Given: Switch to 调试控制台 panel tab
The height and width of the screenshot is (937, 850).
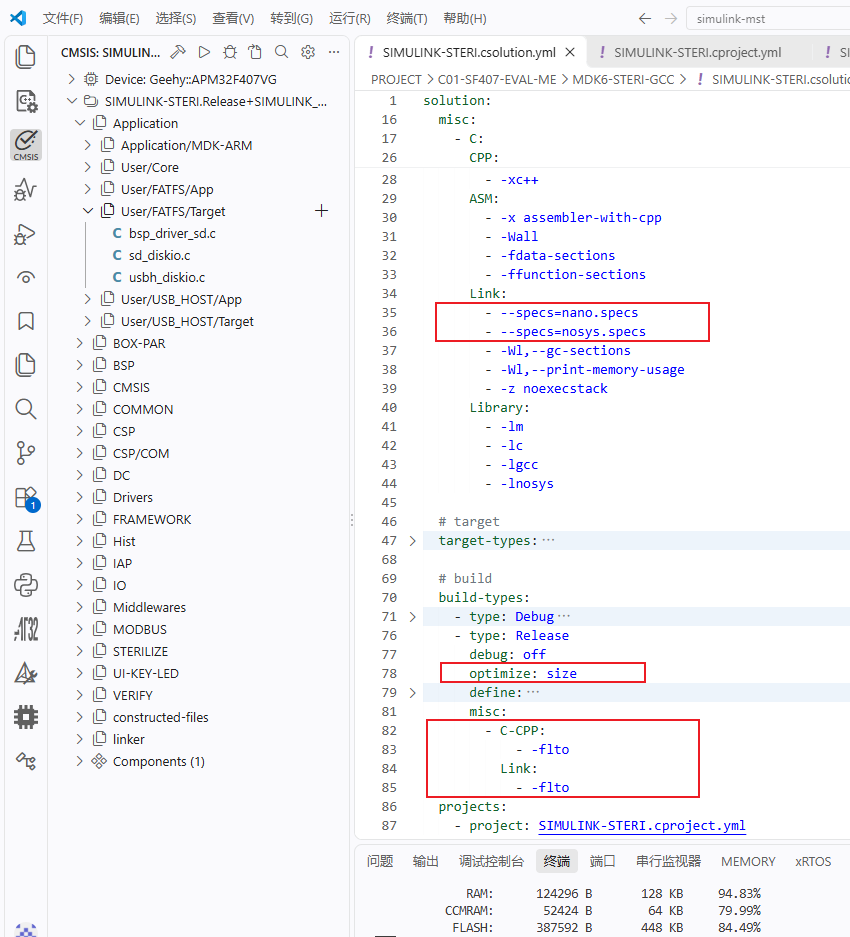Looking at the screenshot, I should pyautogui.click(x=491, y=861).
